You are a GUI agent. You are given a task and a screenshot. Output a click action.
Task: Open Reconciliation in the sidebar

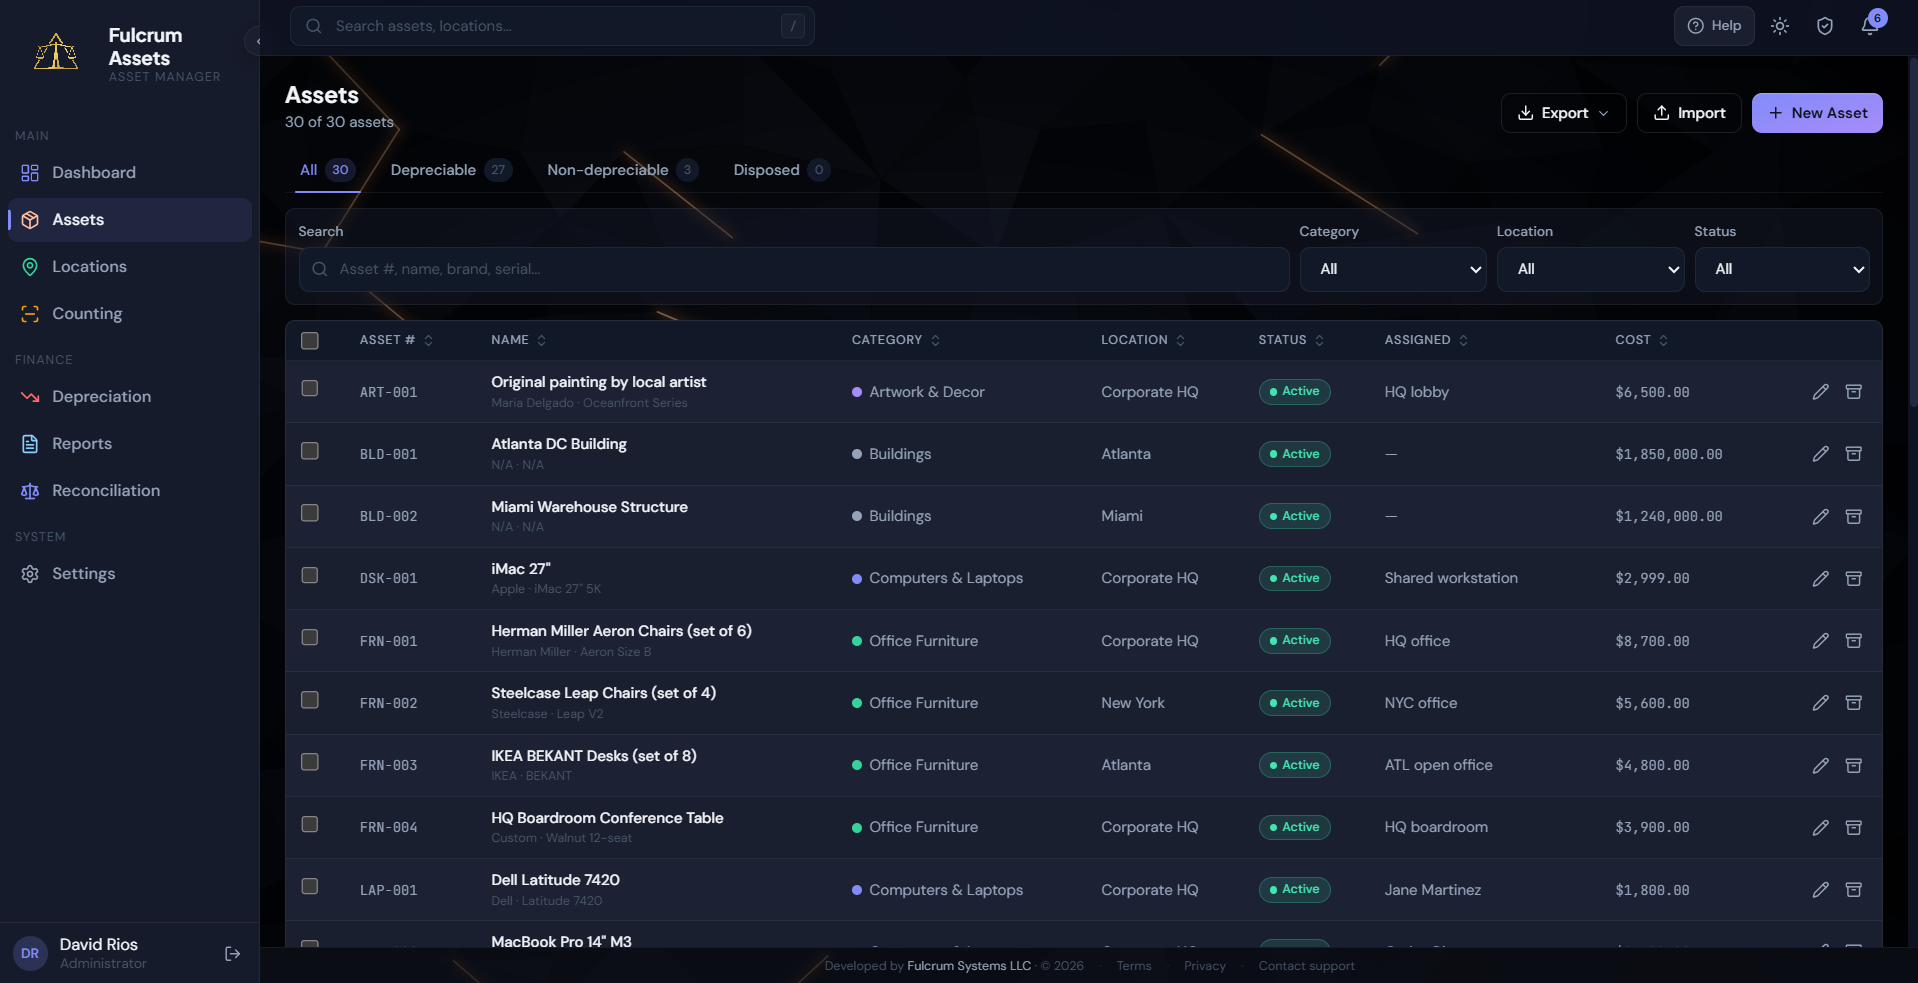105,491
